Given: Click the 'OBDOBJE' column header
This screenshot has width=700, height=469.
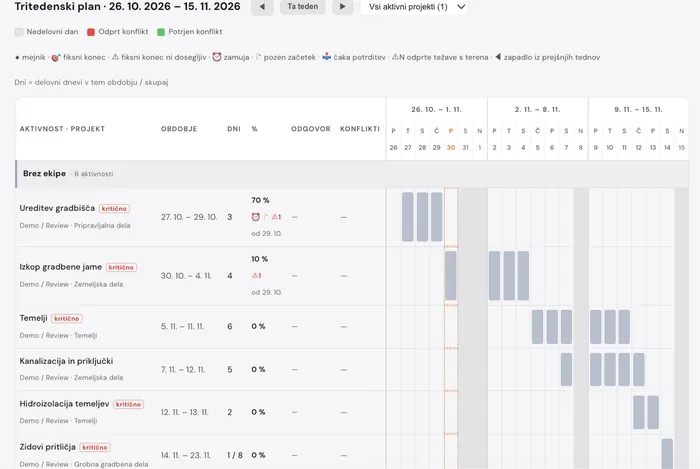Looking at the screenshot, I should (179, 129).
